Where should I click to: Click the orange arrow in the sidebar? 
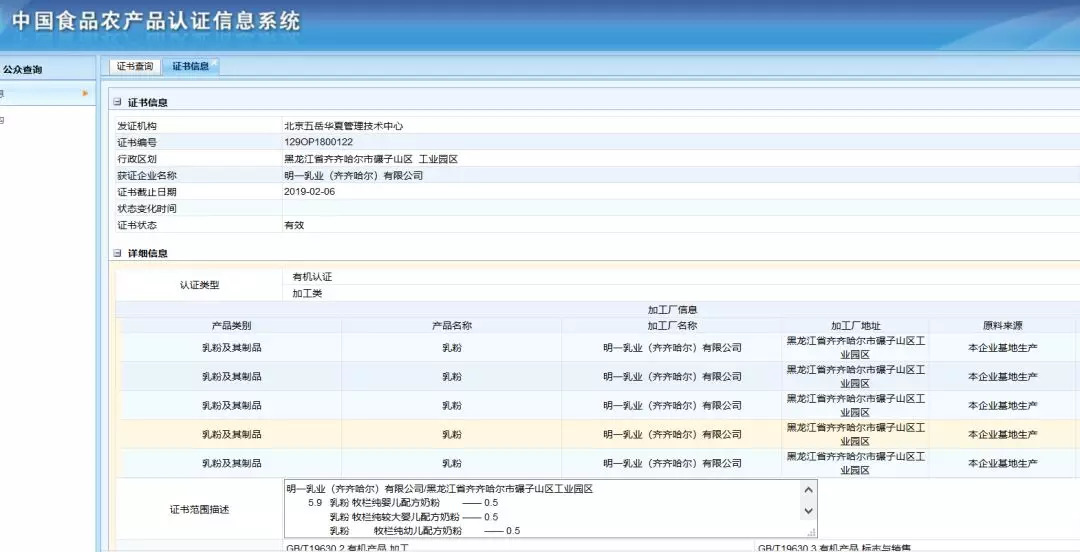coord(85,93)
